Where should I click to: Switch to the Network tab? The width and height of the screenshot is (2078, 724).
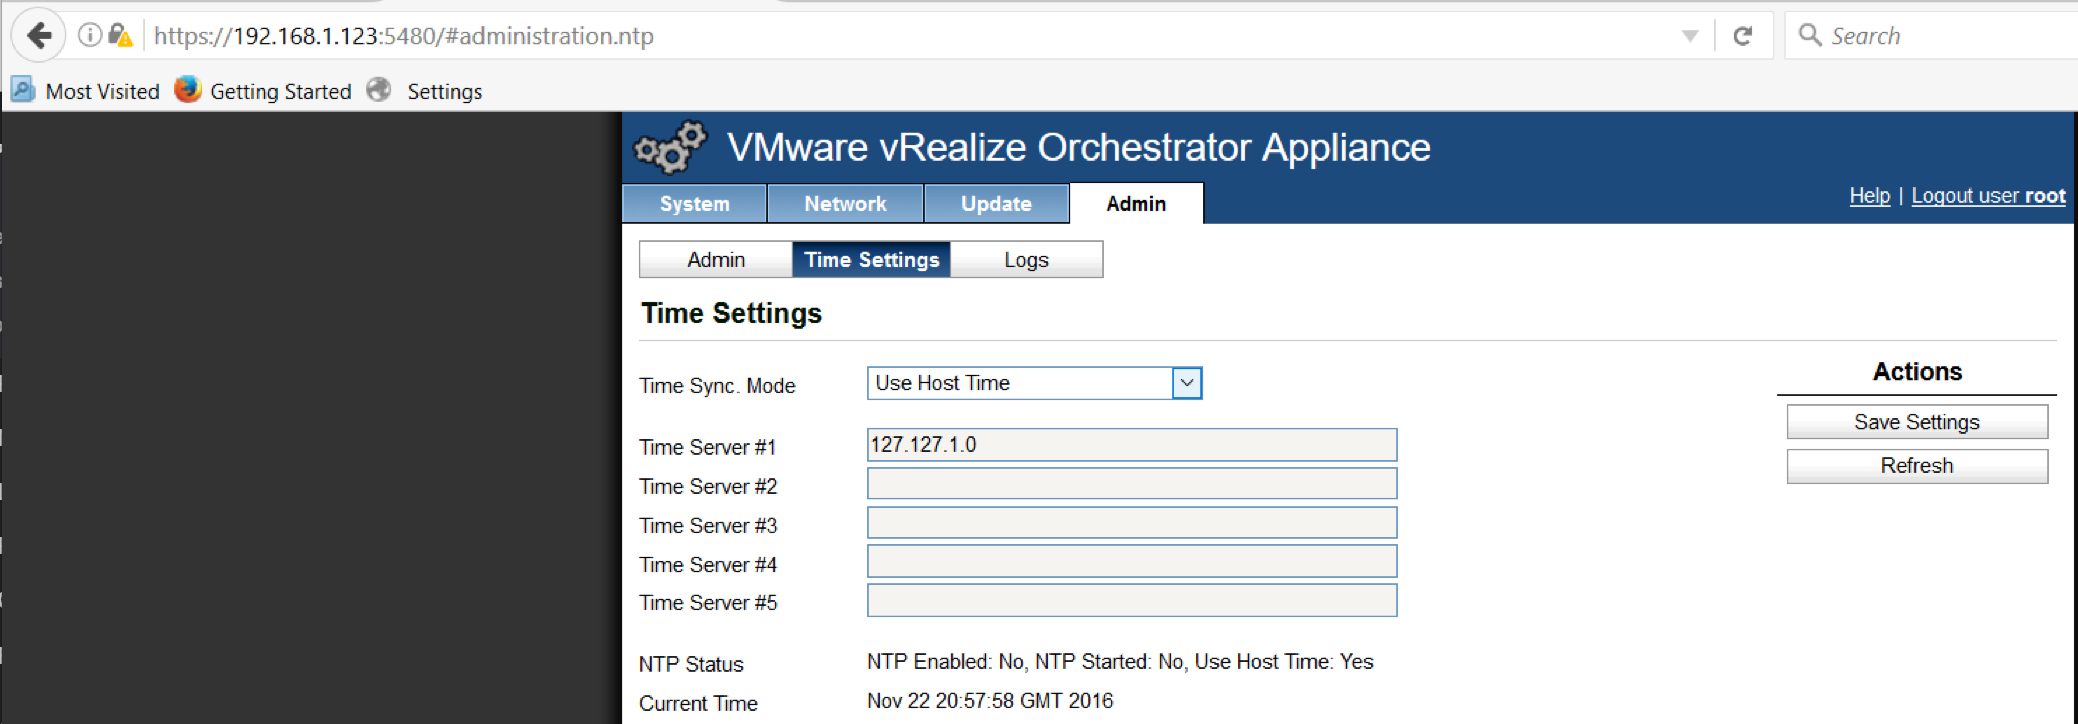tap(846, 204)
